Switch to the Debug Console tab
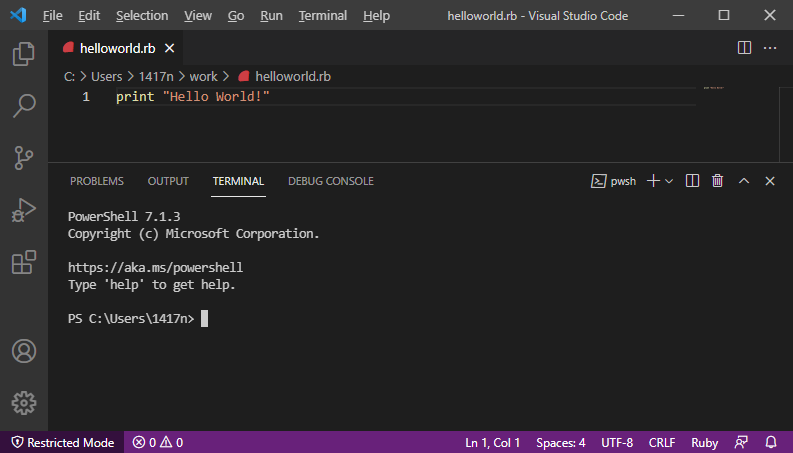Viewport: 793px width, 453px height. tap(330, 181)
